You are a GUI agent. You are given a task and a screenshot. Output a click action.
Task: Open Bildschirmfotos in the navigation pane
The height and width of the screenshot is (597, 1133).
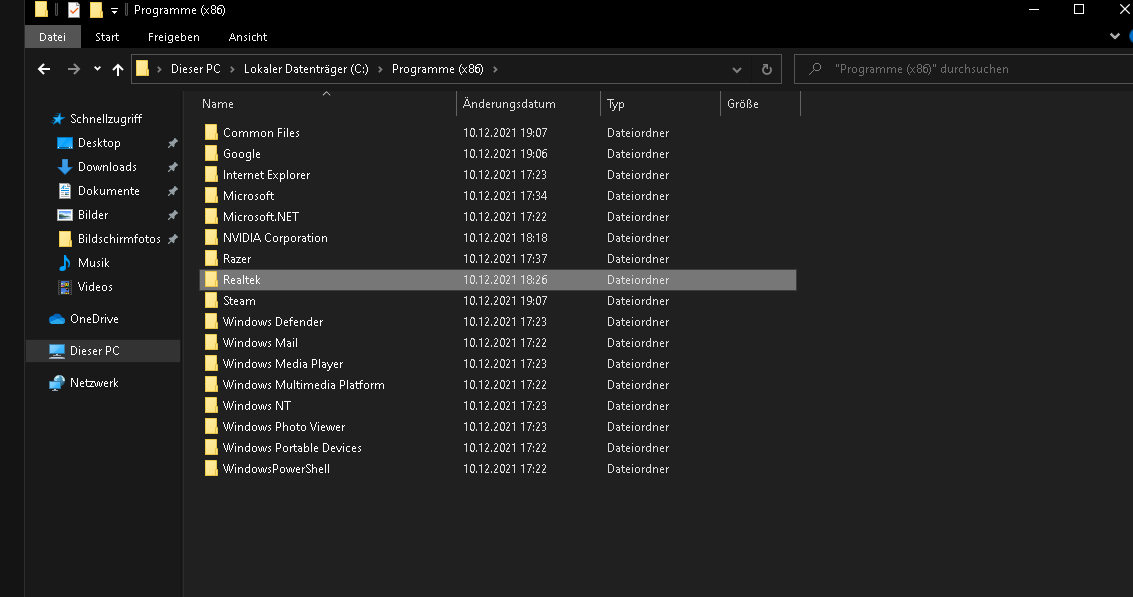[119, 239]
